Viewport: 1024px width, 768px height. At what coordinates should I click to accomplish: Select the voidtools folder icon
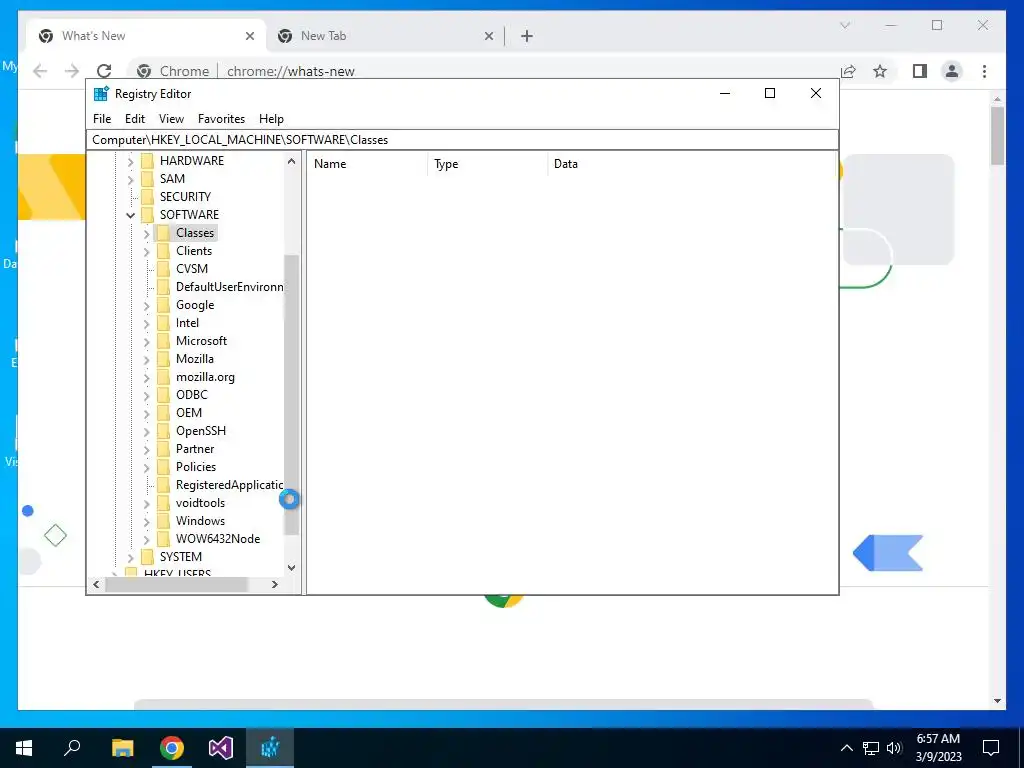pyautogui.click(x=163, y=503)
